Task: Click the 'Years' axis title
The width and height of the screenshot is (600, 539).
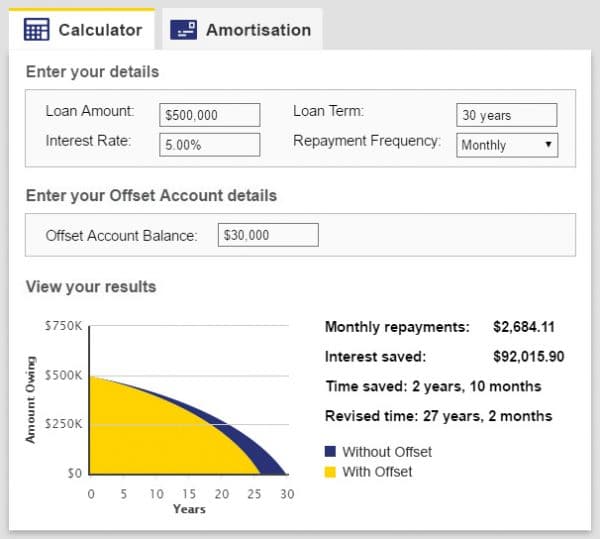Action: [x=189, y=509]
